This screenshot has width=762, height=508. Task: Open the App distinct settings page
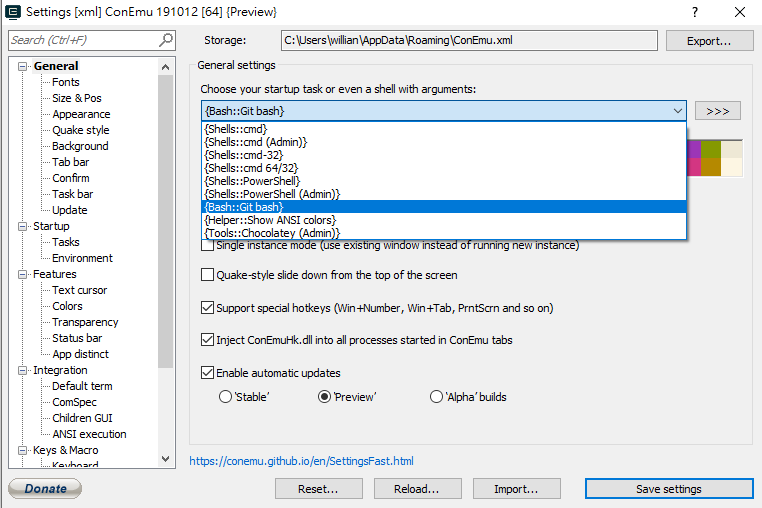coord(81,354)
